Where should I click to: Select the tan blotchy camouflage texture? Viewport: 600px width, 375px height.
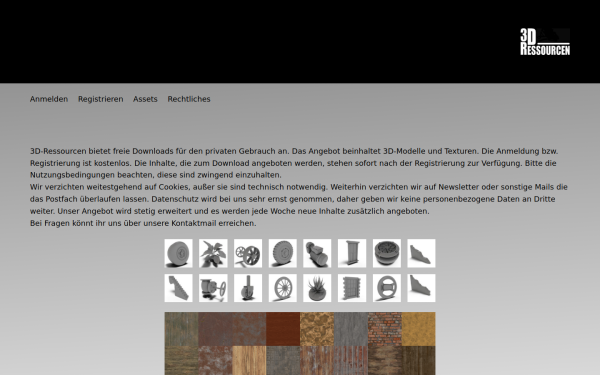pyautogui.click(x=317, y=329)
